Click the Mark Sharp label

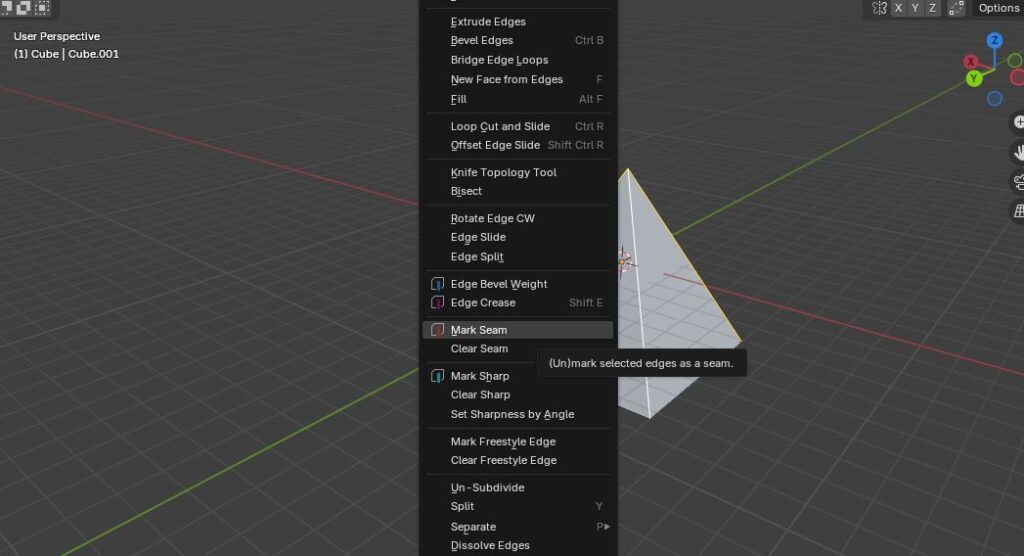479,376
